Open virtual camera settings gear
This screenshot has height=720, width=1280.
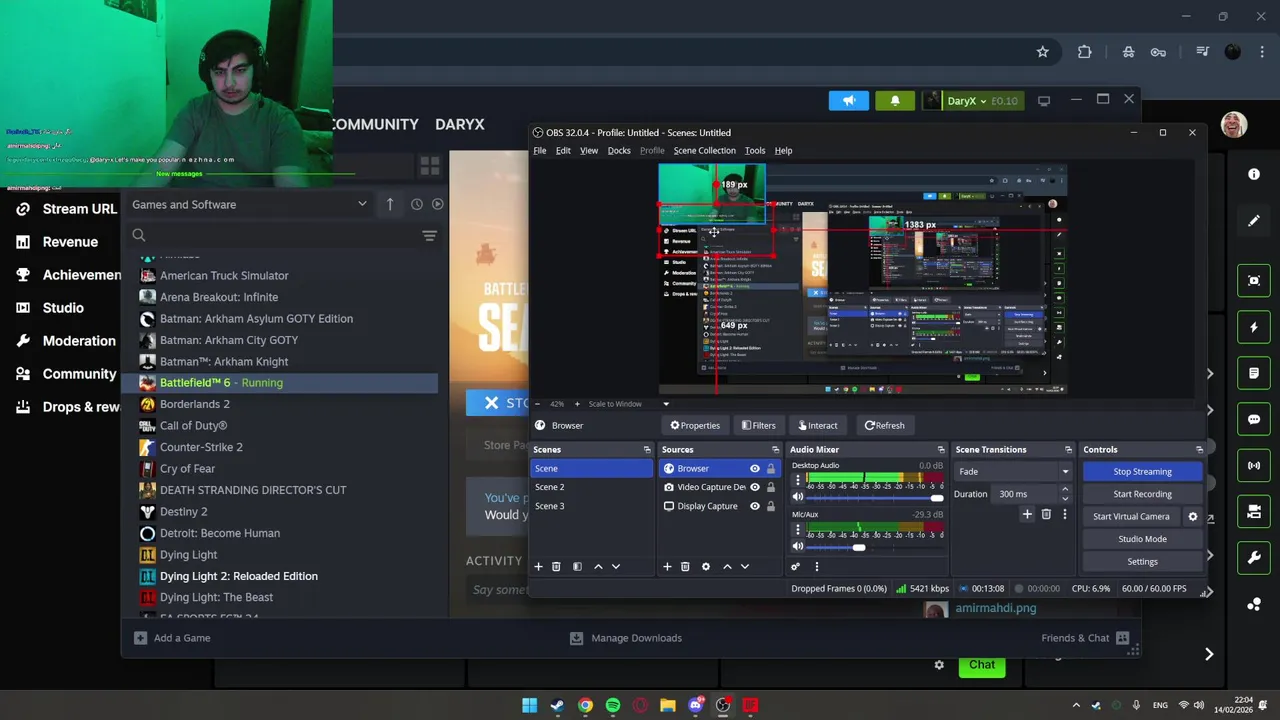pyautogui.click(x=1192, y=516)
